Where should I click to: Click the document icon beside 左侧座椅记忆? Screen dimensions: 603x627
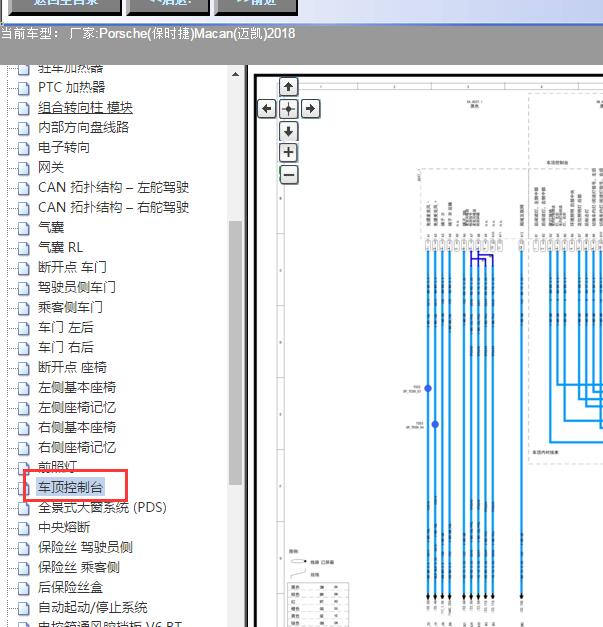point(24,408)
